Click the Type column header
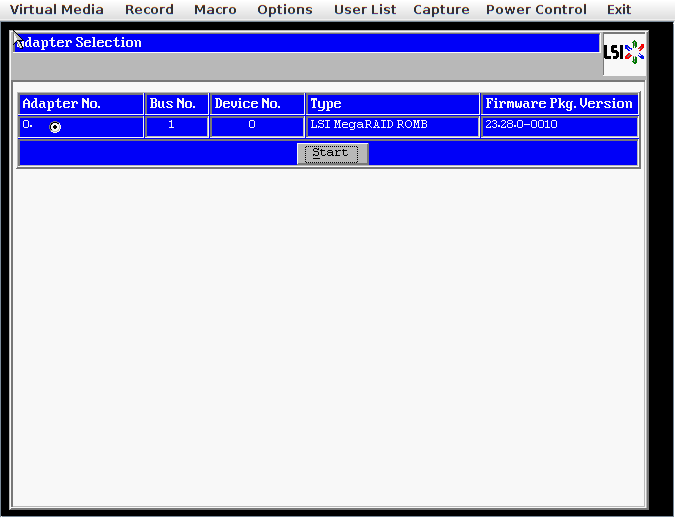Viewport: 675px width, 518px height. [x=393, y=104]
